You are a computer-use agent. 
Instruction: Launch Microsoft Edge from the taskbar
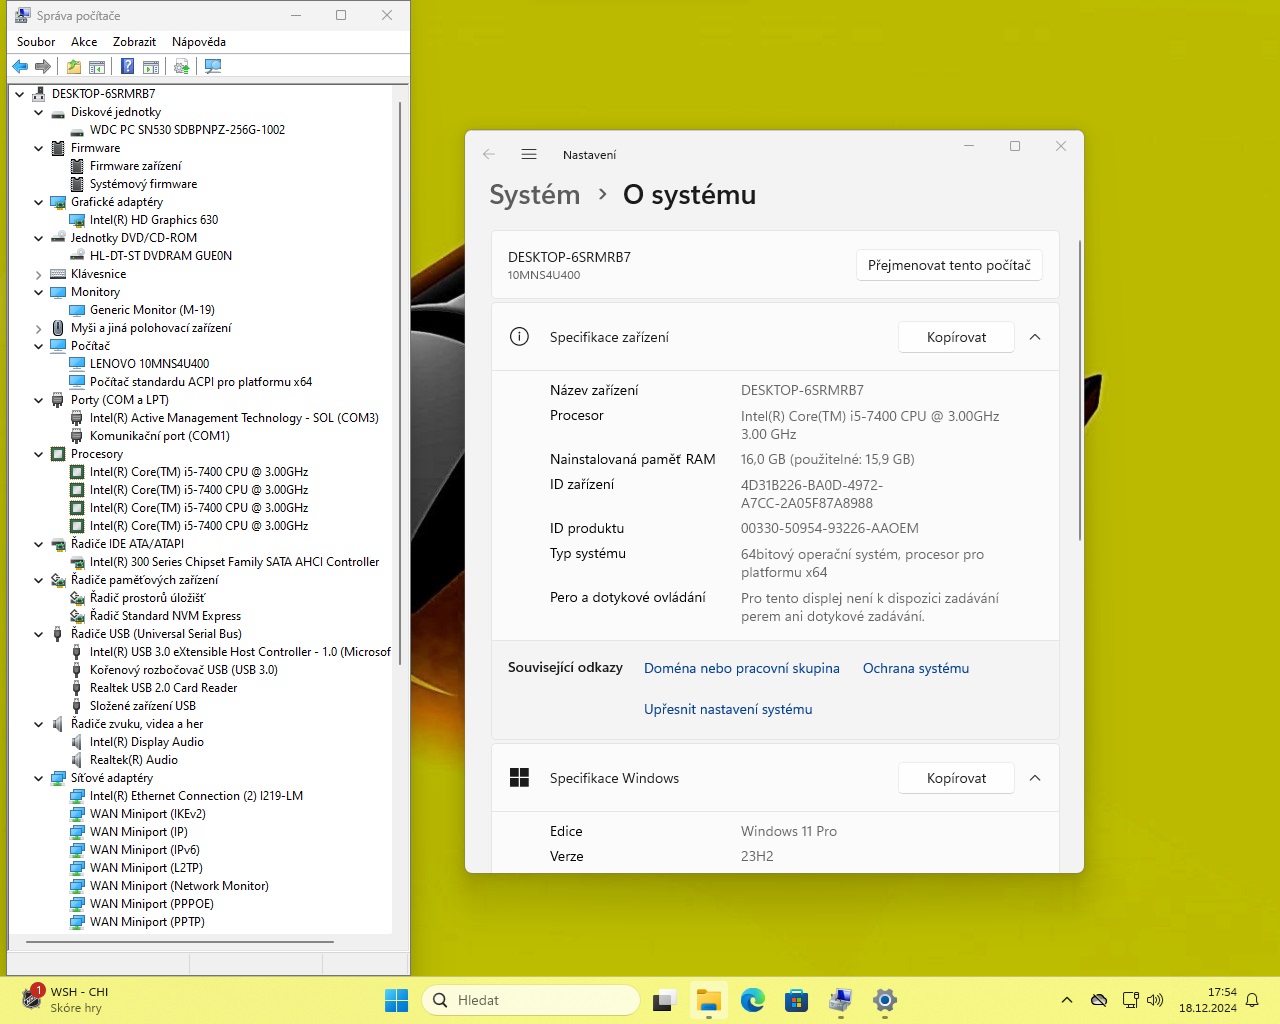click(x=753, y=1000)
